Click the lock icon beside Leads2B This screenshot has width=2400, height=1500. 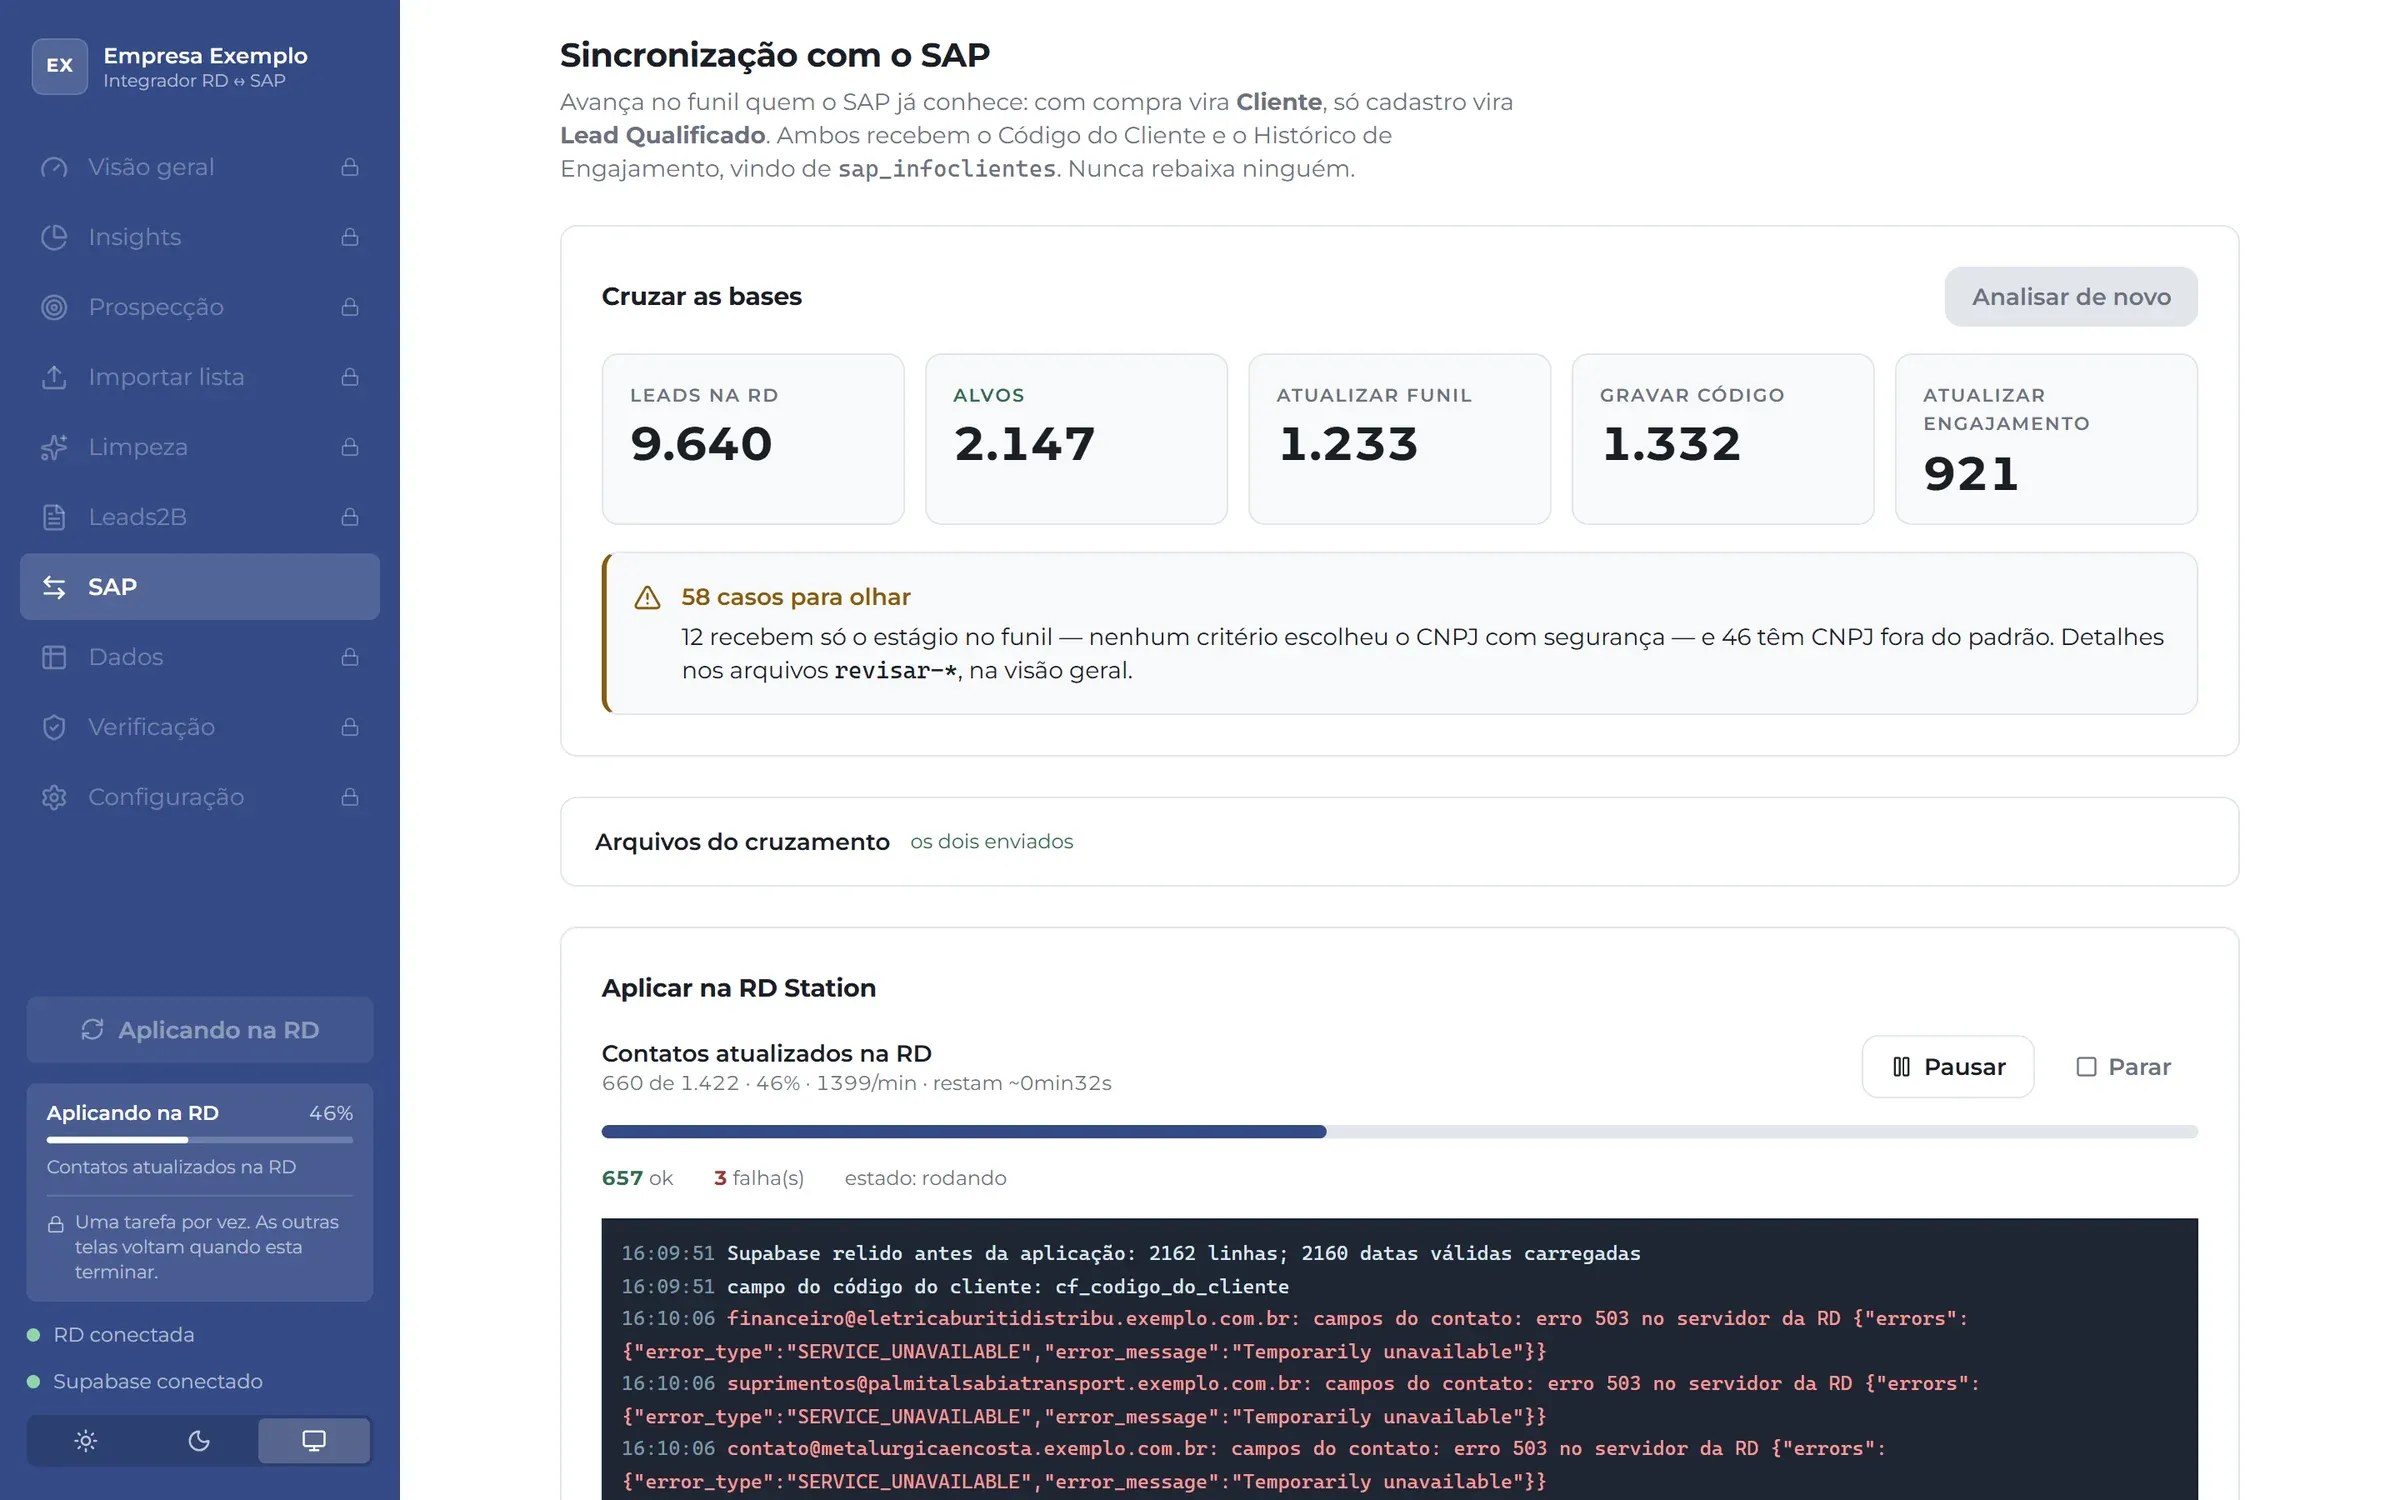pos(350,517)
